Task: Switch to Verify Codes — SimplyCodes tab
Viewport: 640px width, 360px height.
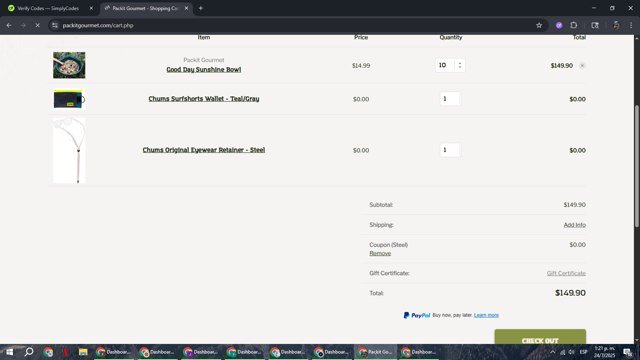Action: click(49, 8)
